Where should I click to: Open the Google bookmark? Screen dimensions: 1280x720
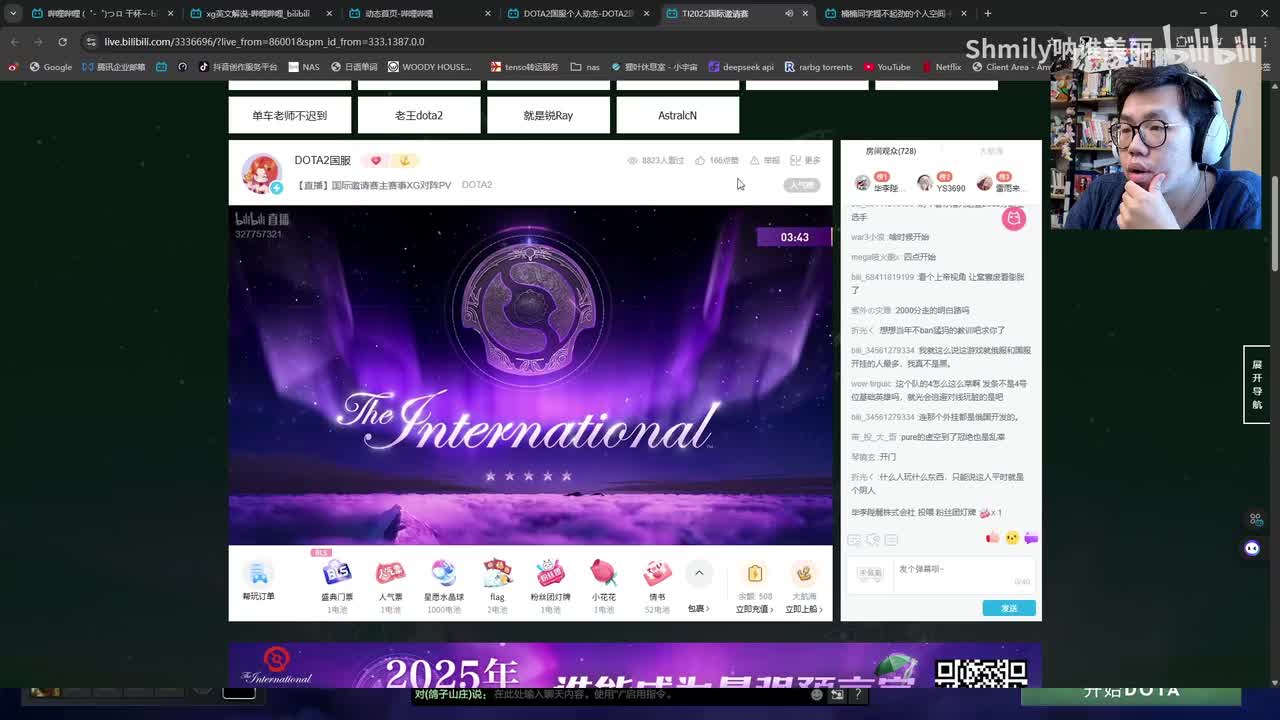pyautogui.click(x=51, y=67)
